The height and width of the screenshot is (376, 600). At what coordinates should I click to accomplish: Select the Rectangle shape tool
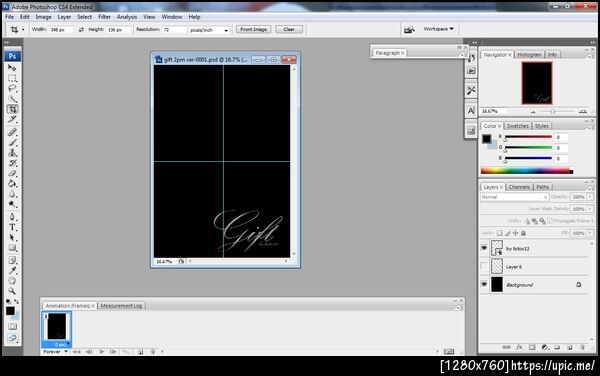pyautogui.click(x=12, y=248)
